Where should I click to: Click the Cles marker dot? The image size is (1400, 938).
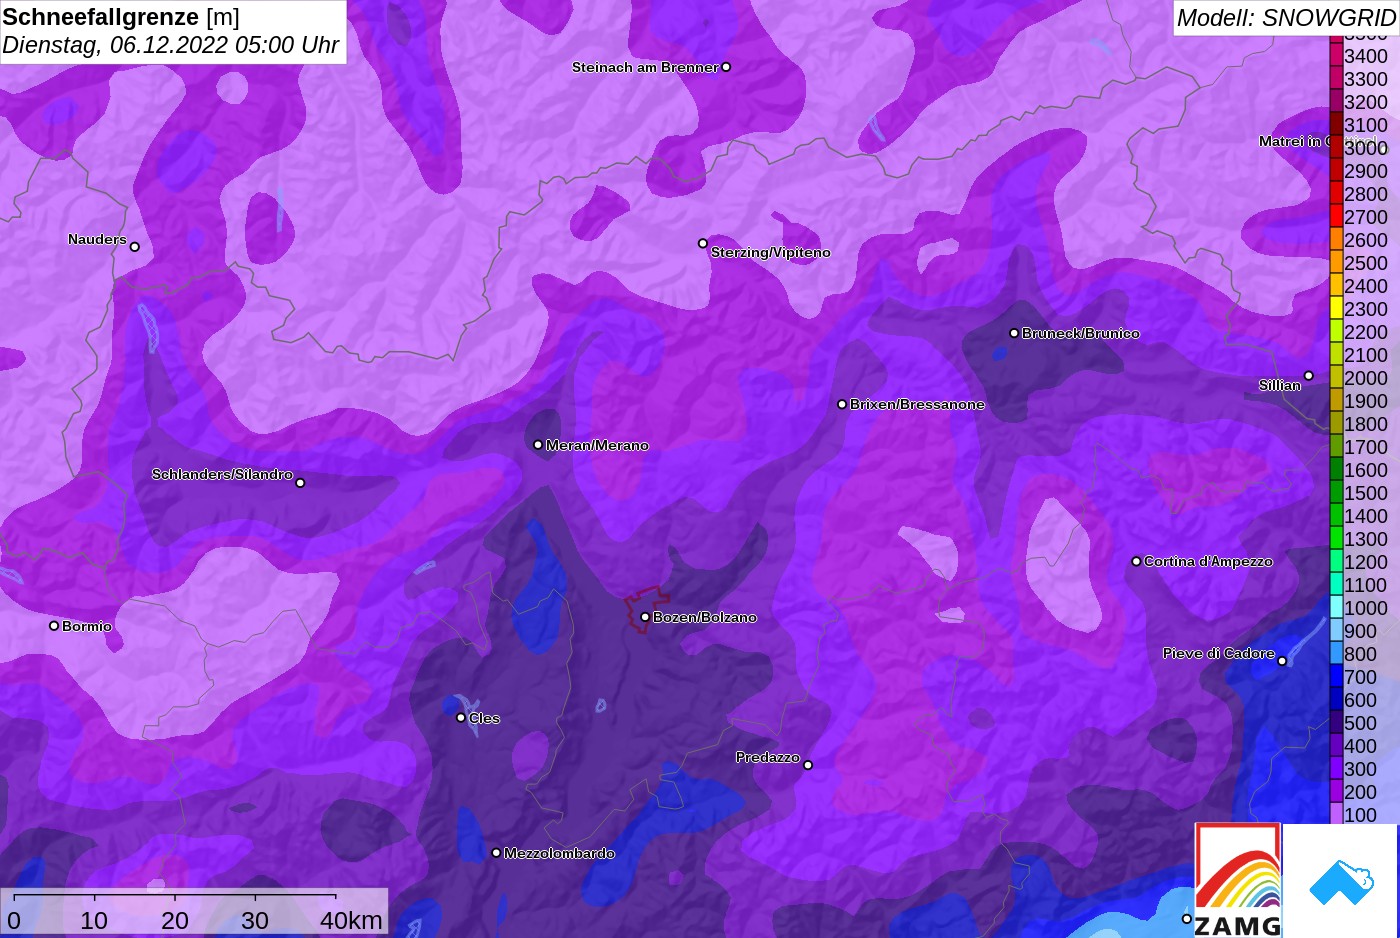point(461,717)
